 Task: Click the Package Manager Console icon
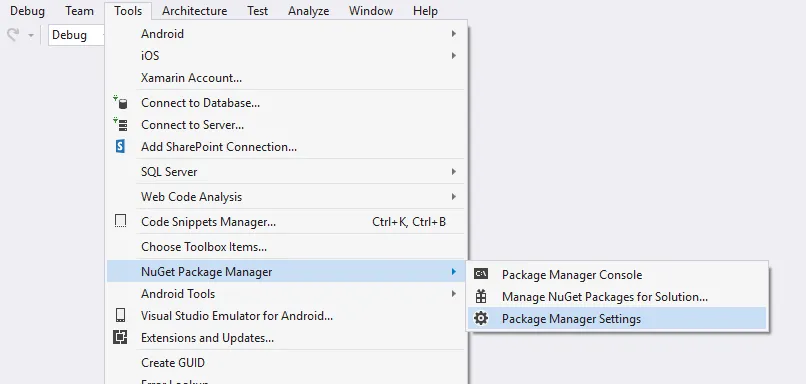tap(481, 275)
